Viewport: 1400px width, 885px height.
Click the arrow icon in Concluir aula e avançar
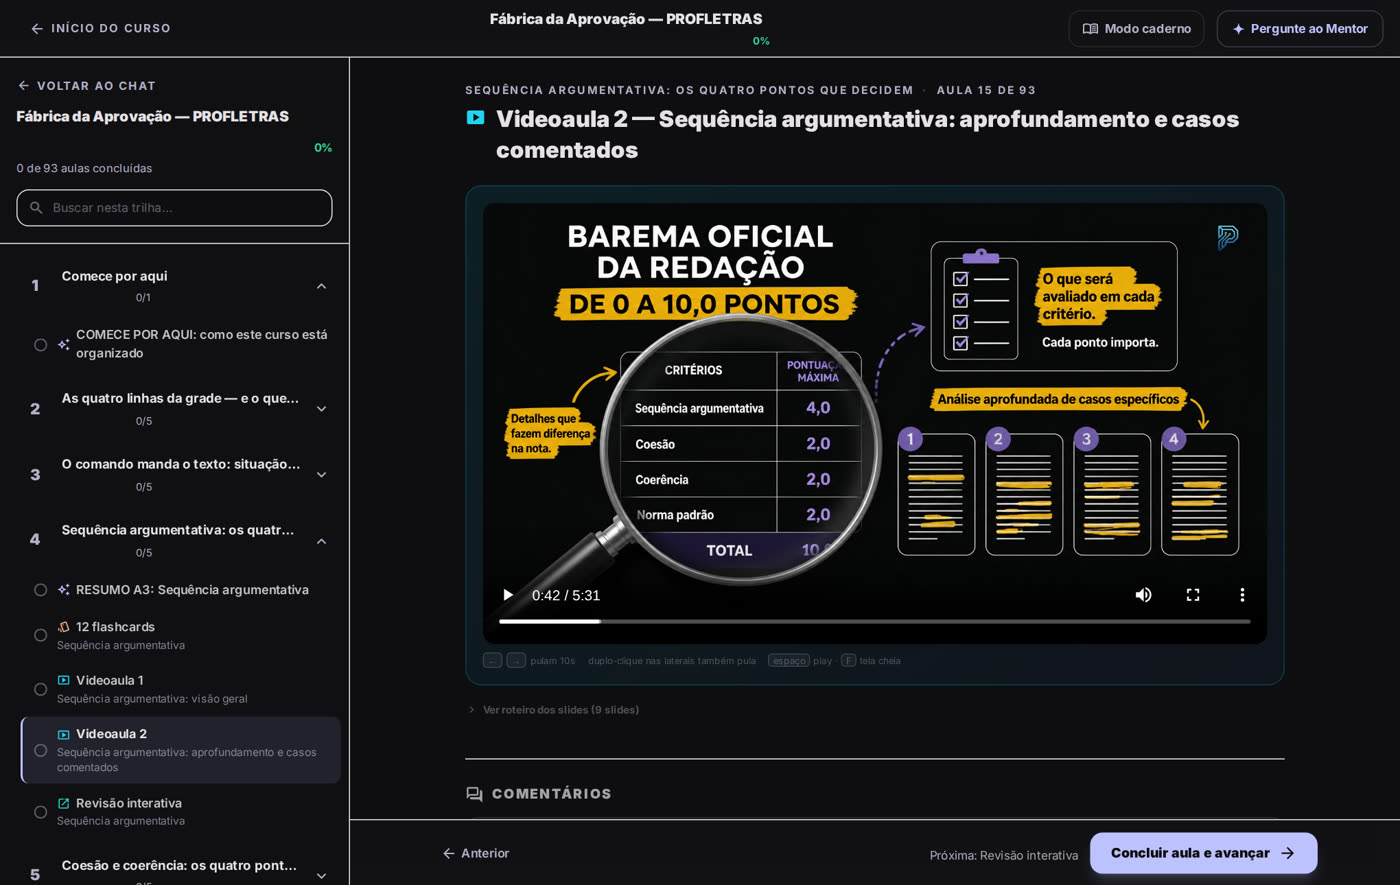coord(1287,853)
